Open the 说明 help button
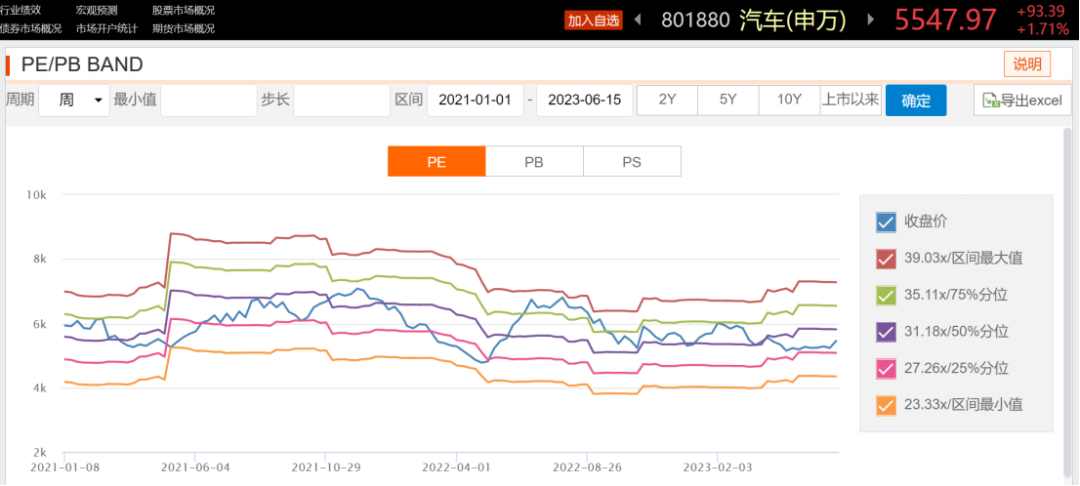The height and width of the screenshot is (486, 1080). click(x=1027, y=65)
